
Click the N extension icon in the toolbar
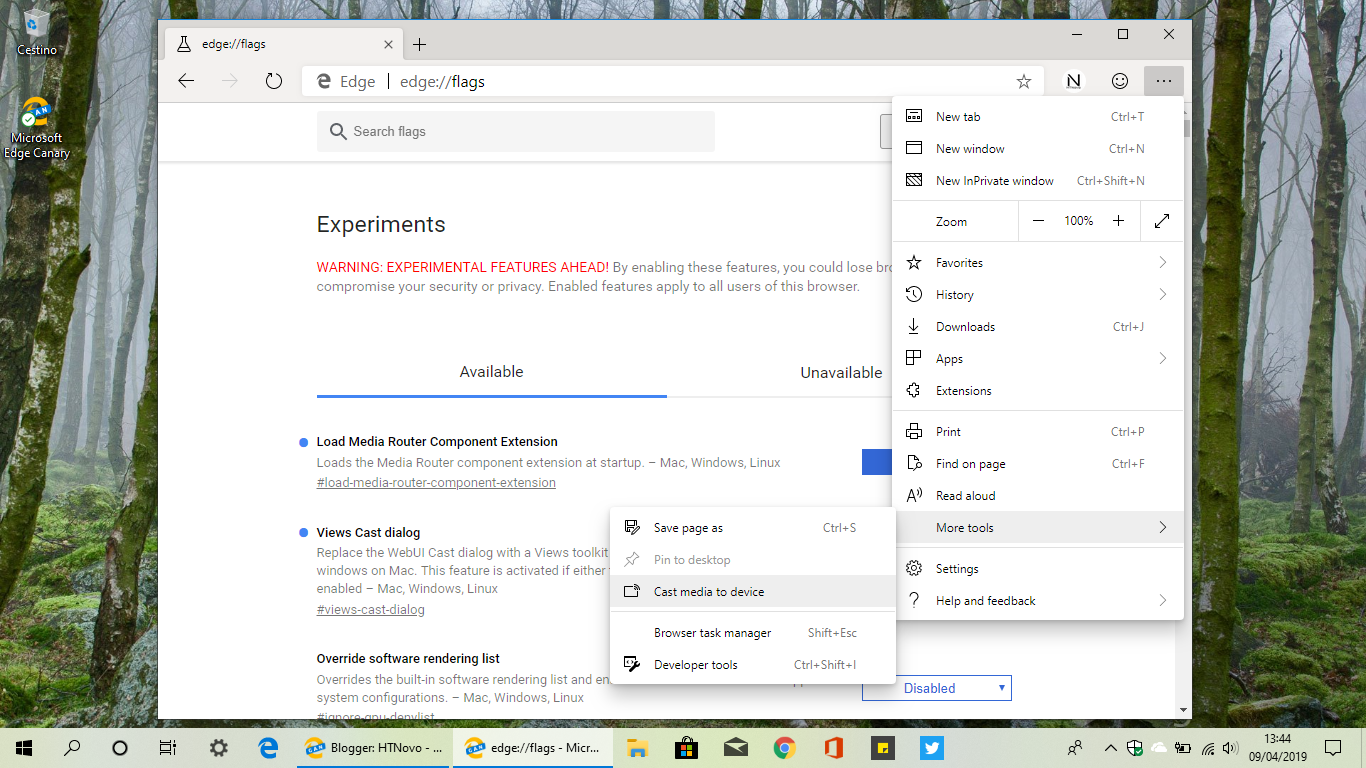[1072, 81]
